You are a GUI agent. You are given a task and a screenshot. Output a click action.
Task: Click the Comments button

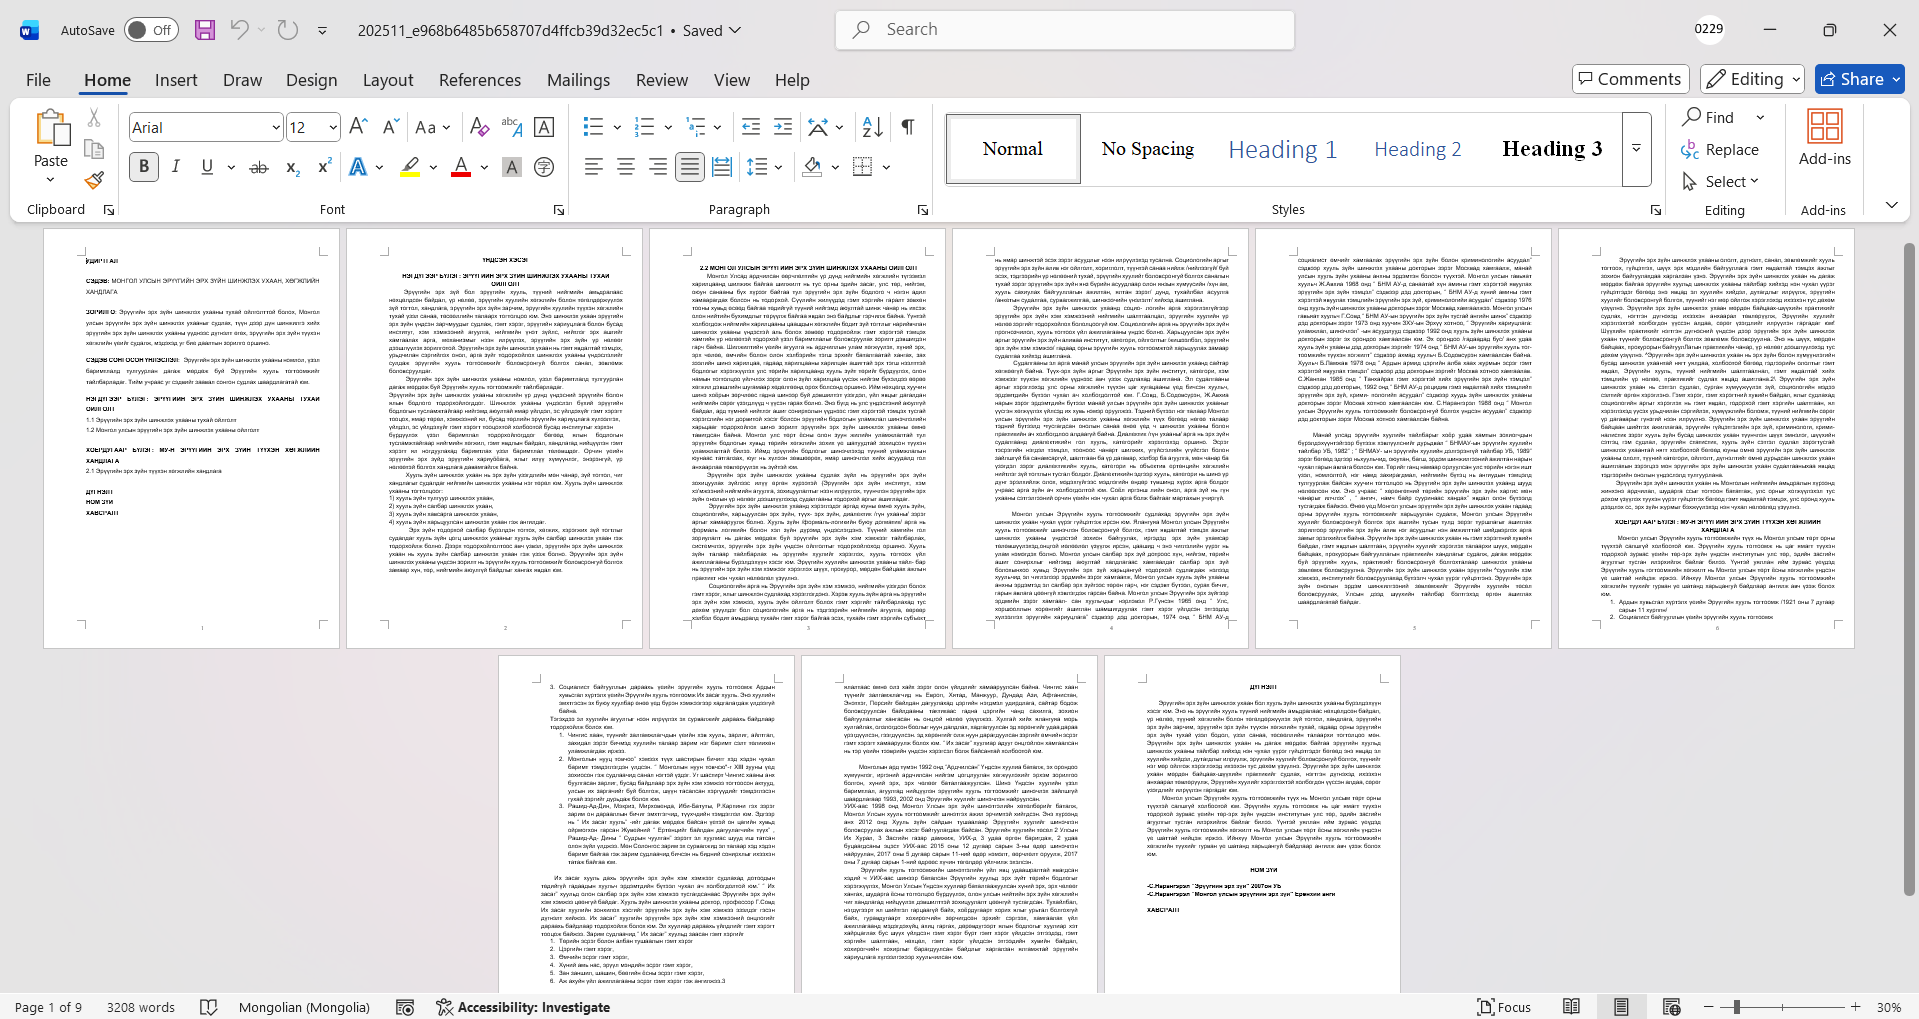1630,79
